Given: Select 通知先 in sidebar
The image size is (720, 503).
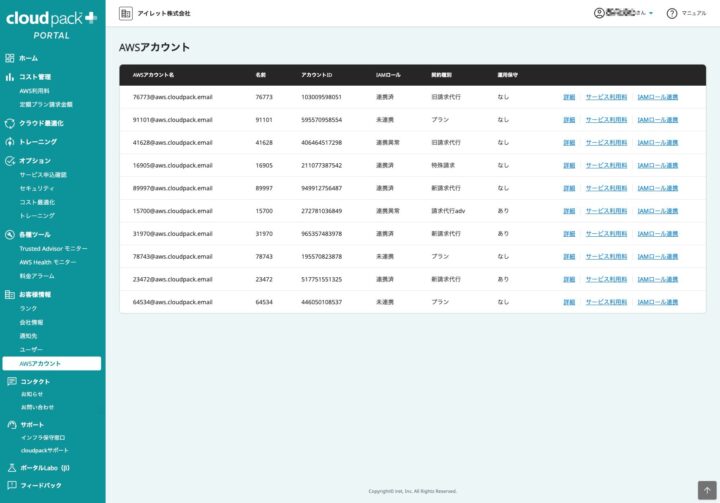Looking at the screenshot, I should click(x=28, y=336).
